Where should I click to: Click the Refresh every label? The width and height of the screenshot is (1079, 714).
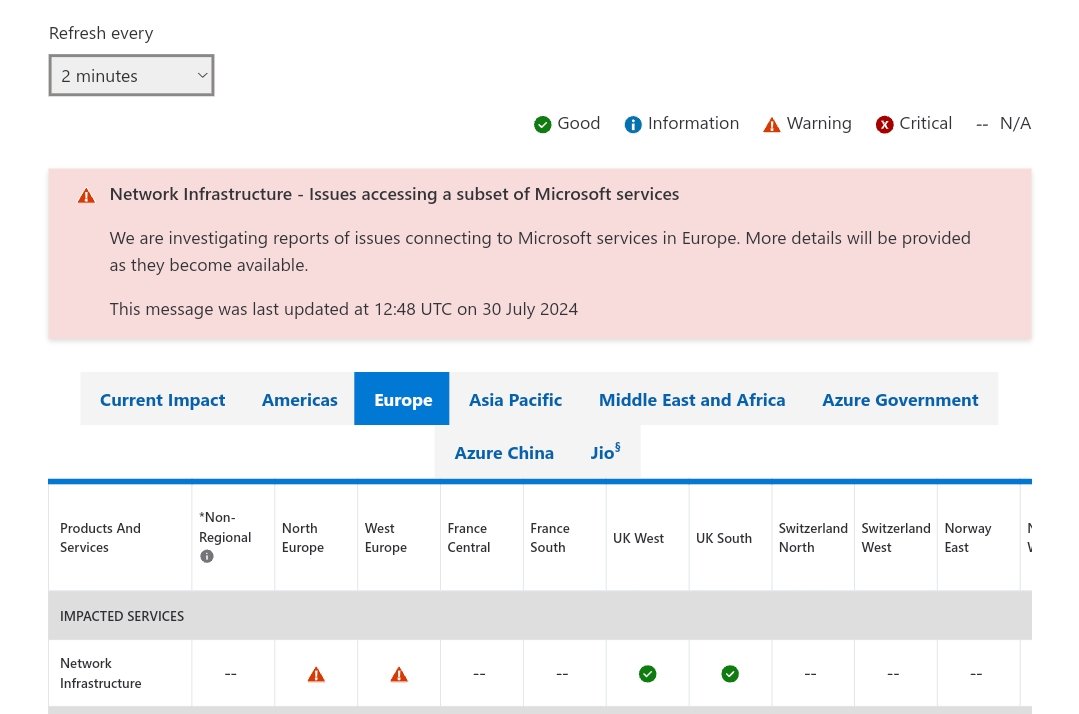coord(101,33)
